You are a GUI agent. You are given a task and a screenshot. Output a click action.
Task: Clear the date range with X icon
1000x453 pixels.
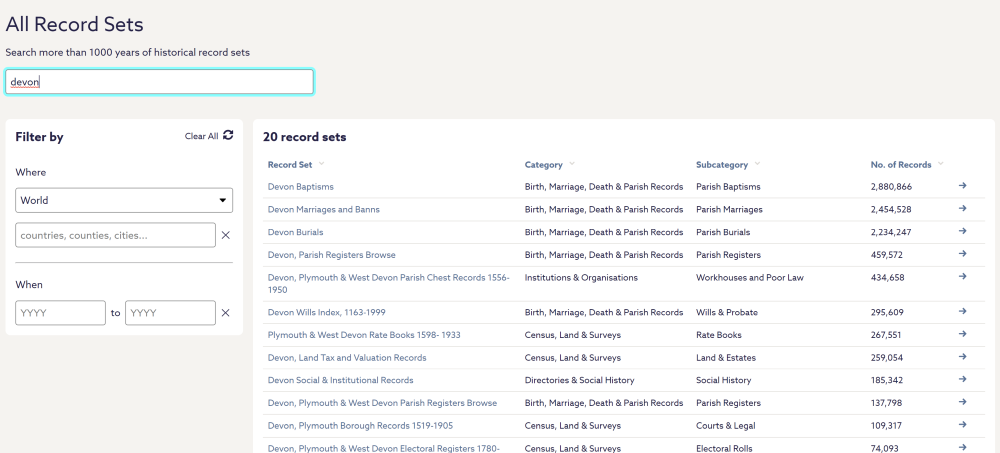(x=225, y=313)
